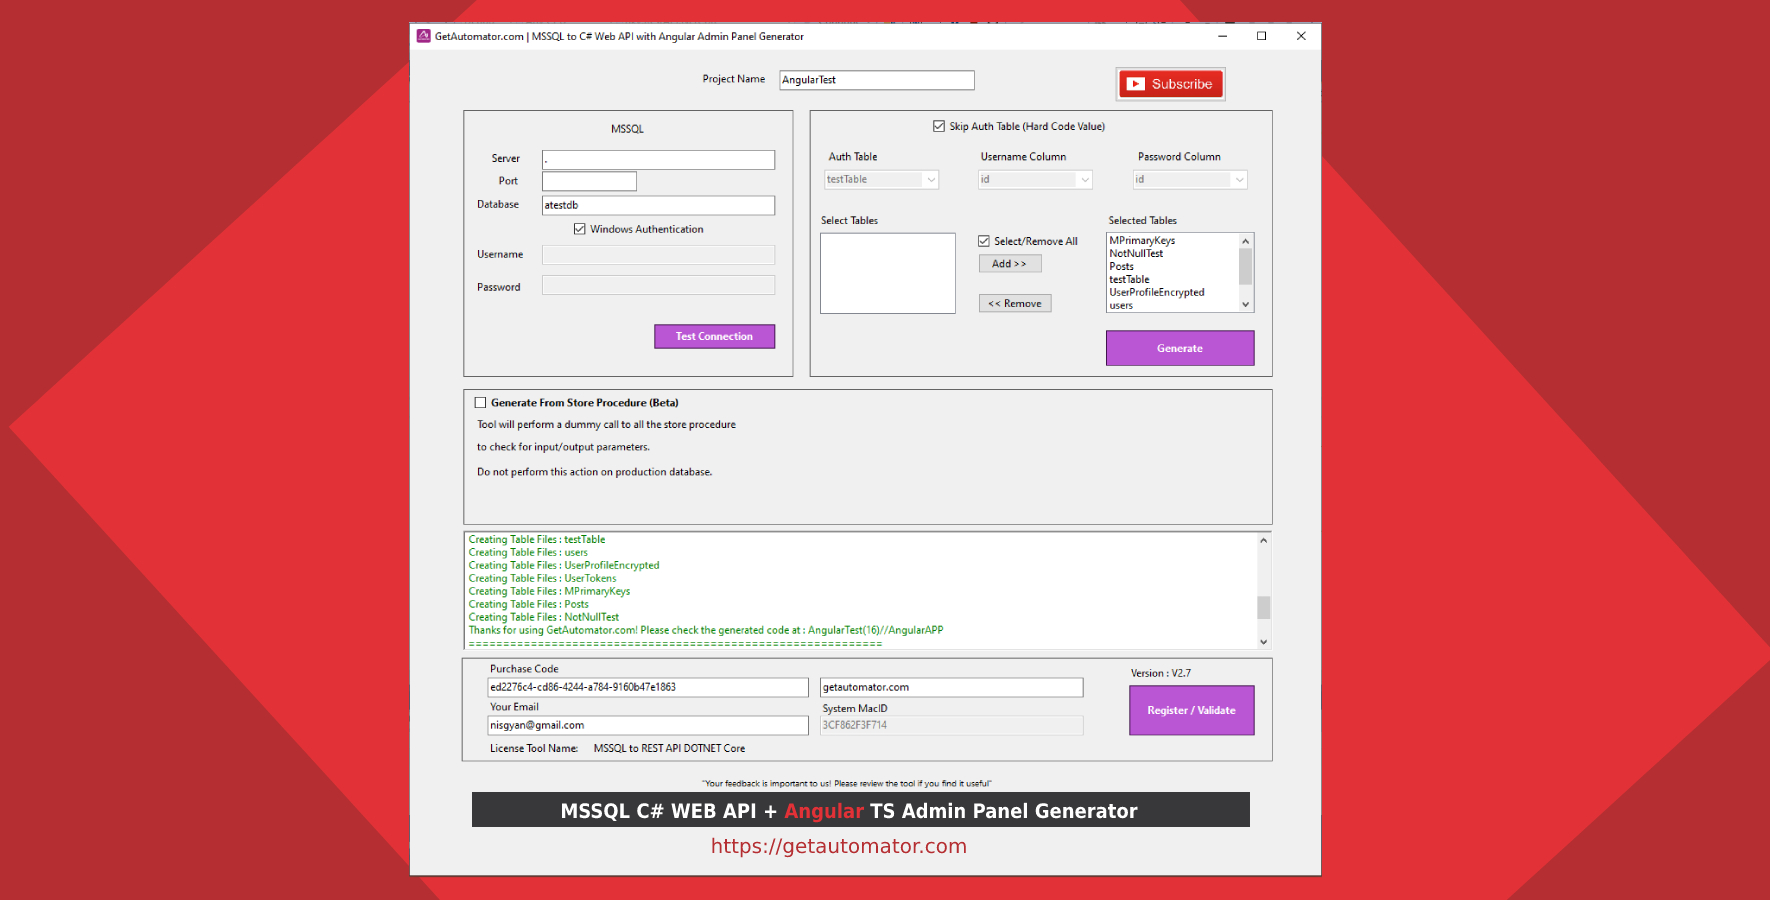Open the Auth Table dropdown

[881, 180]
